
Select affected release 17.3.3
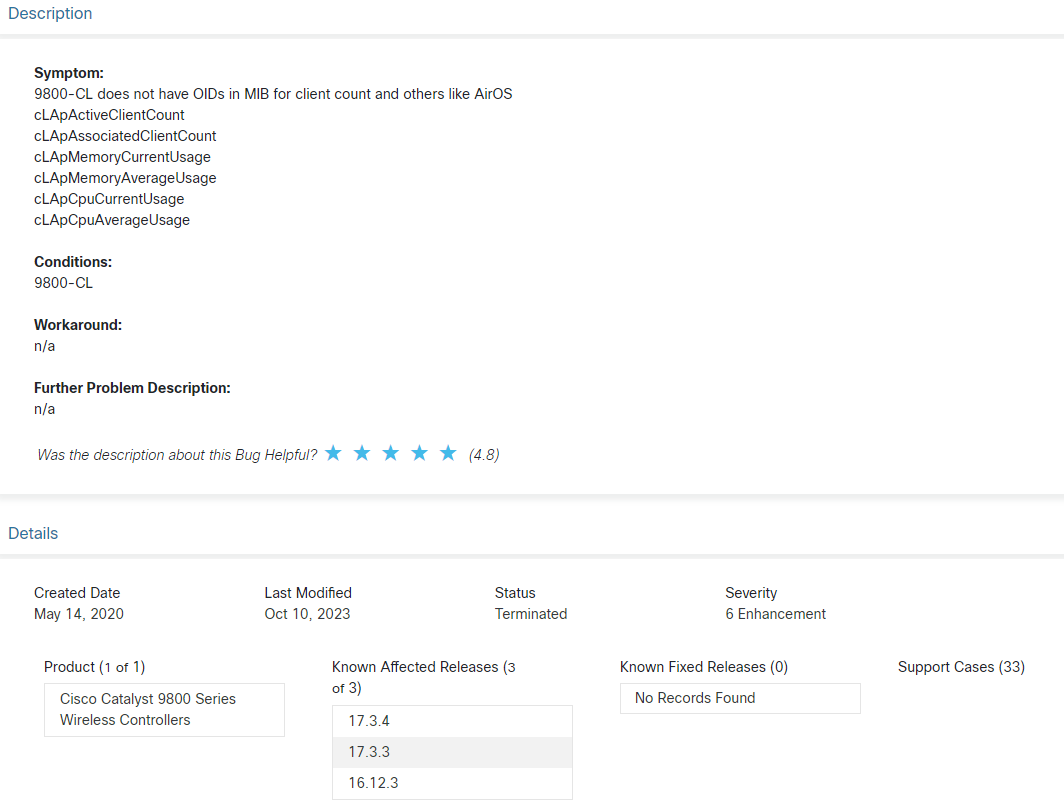click(452, 752)
